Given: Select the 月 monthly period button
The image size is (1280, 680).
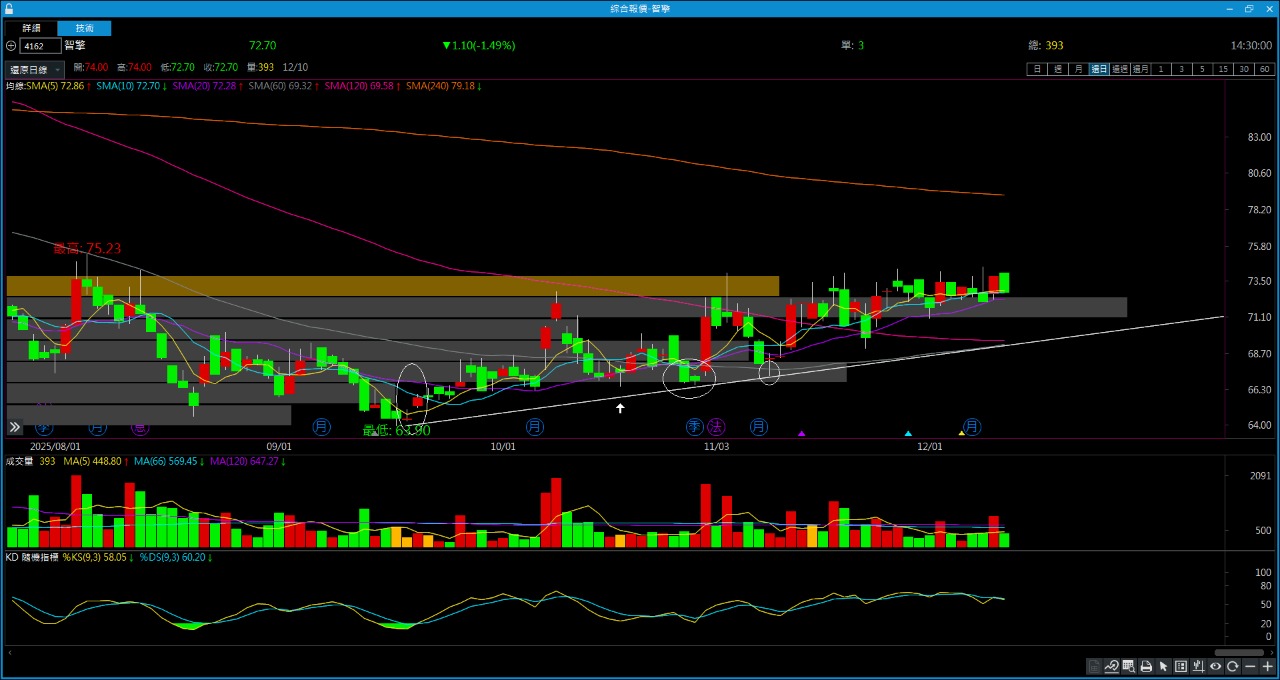Looking at the screenshot, I should 1078,69.
